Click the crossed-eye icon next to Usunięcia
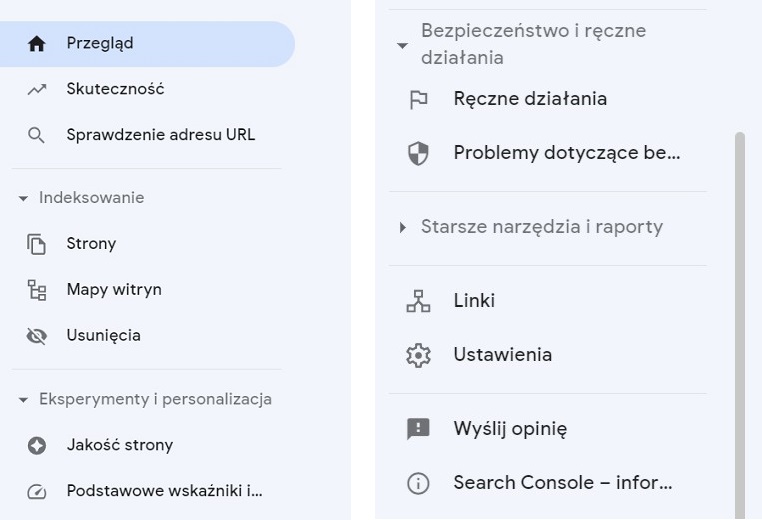762x520 pixels. point(37,336)
